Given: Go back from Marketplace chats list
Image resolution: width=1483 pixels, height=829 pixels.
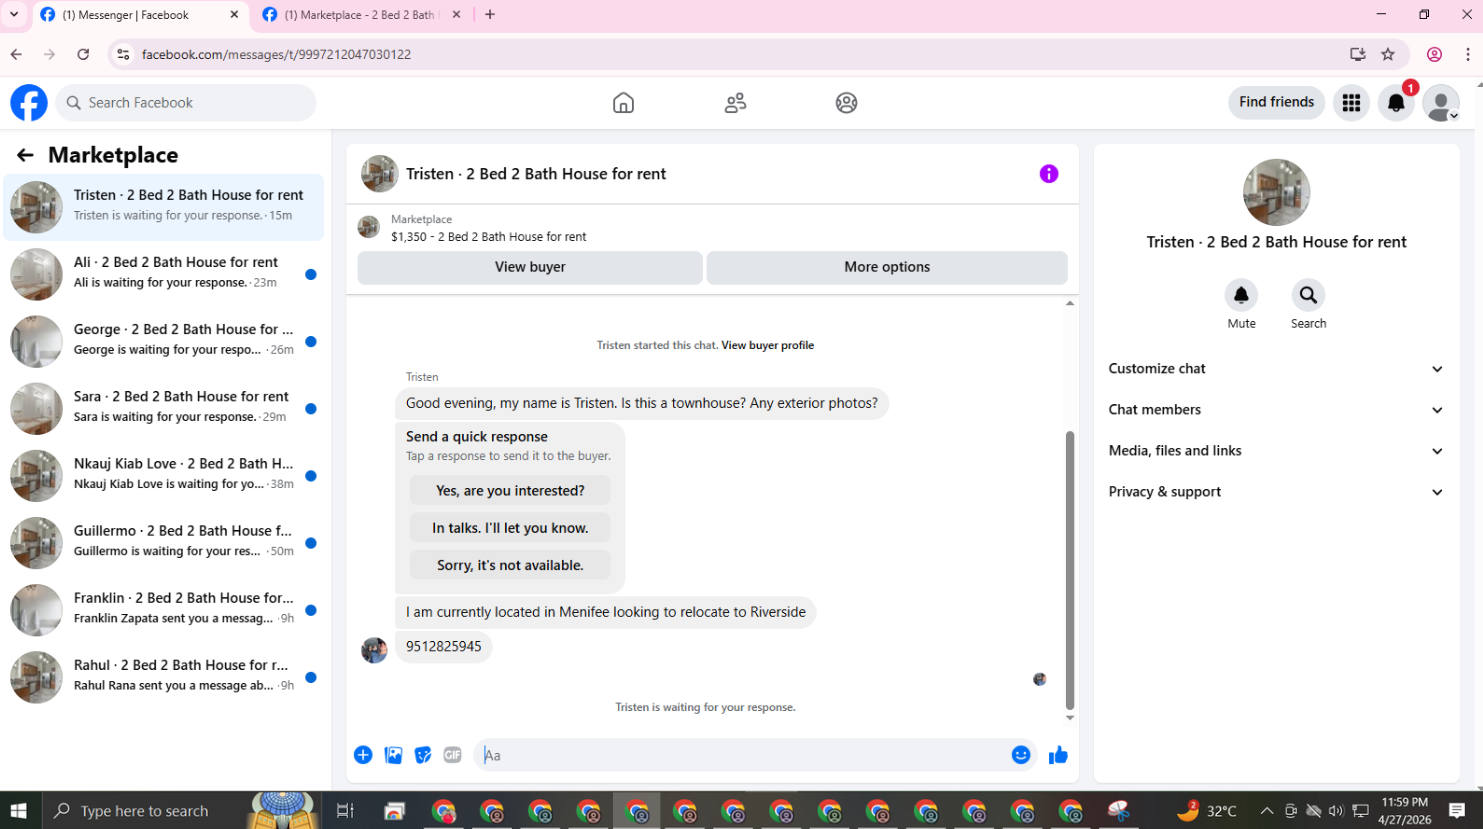Looking at the screenshot, I should click(25, 155).
